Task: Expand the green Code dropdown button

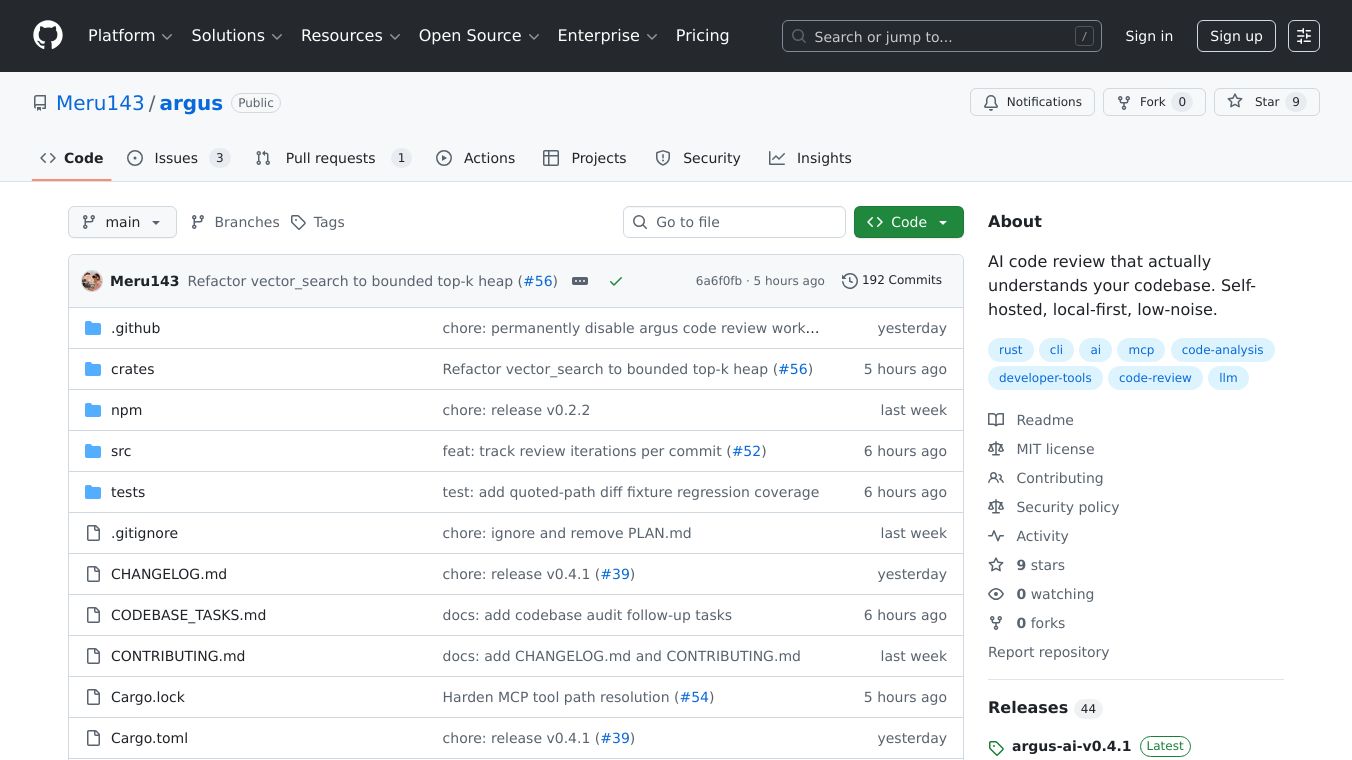Action: click(x=908, y=222)
